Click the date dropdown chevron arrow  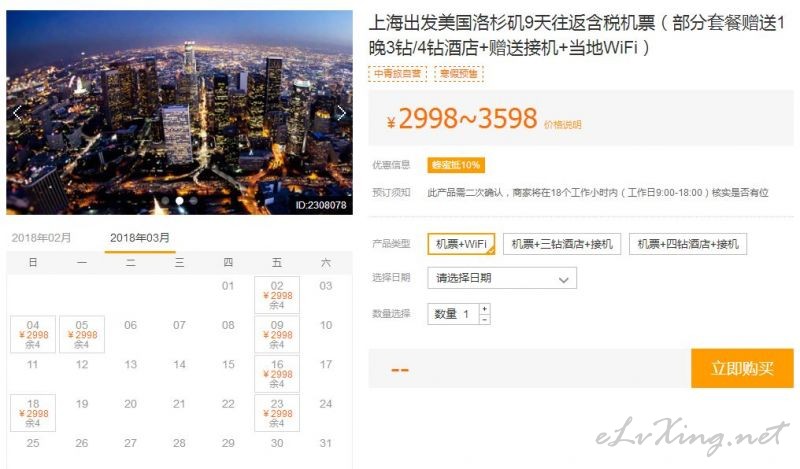coord(563,280)
